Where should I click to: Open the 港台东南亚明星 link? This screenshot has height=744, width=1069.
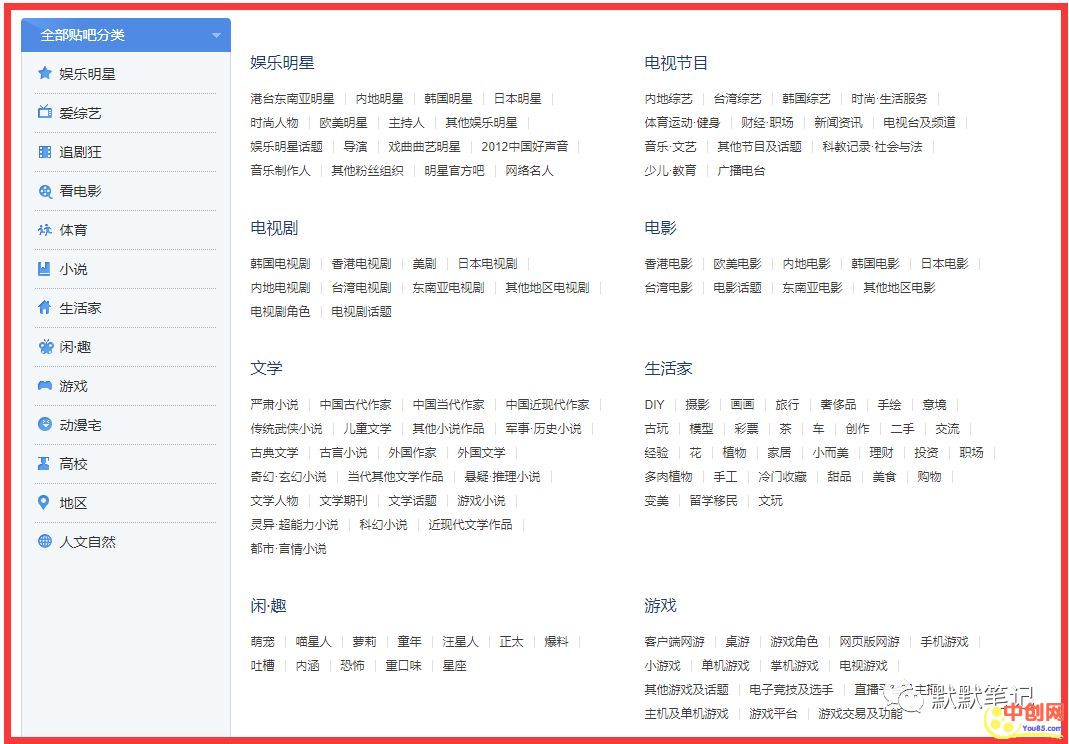292,99
